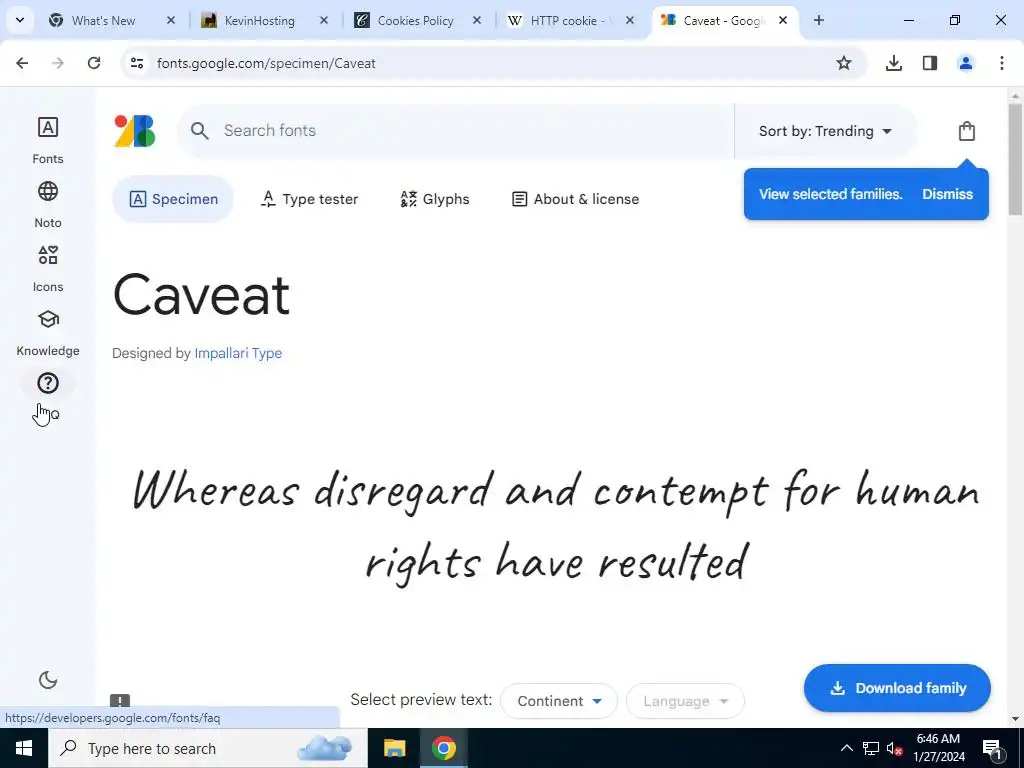This screenshot has height=768, width=1024.
Task: Open the selected families shopping bag
Action: tap(967, 131)
